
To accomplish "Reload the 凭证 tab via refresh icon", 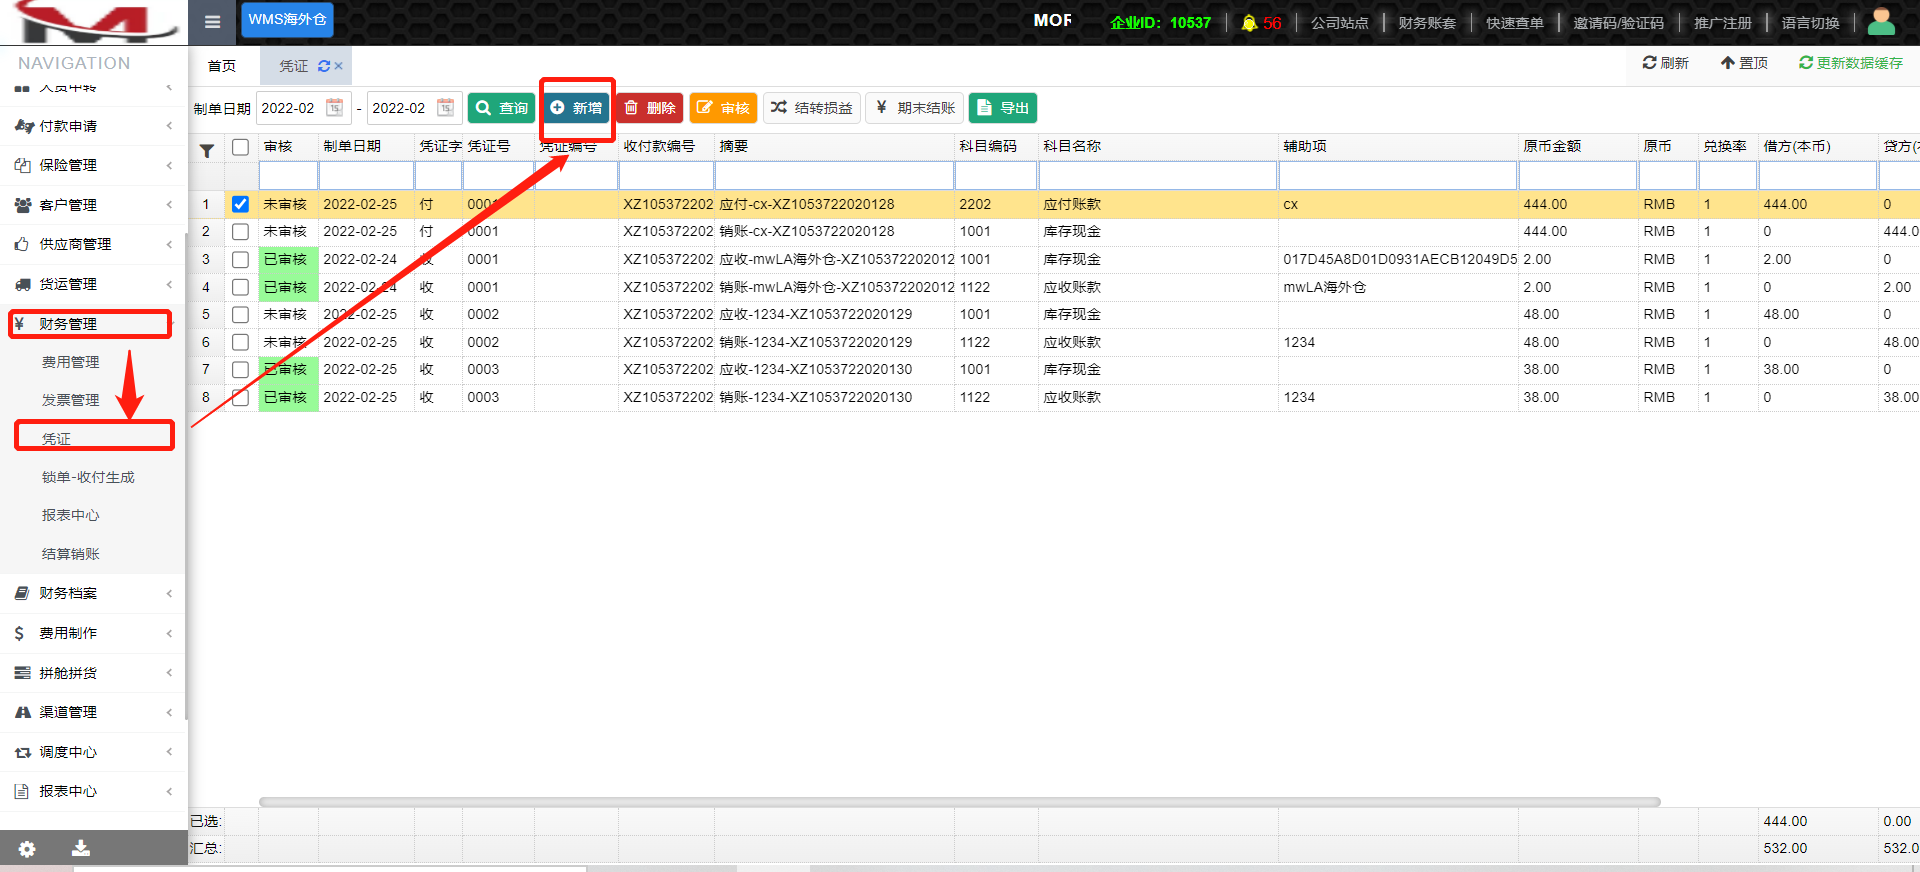I will (x=324, y=66).
